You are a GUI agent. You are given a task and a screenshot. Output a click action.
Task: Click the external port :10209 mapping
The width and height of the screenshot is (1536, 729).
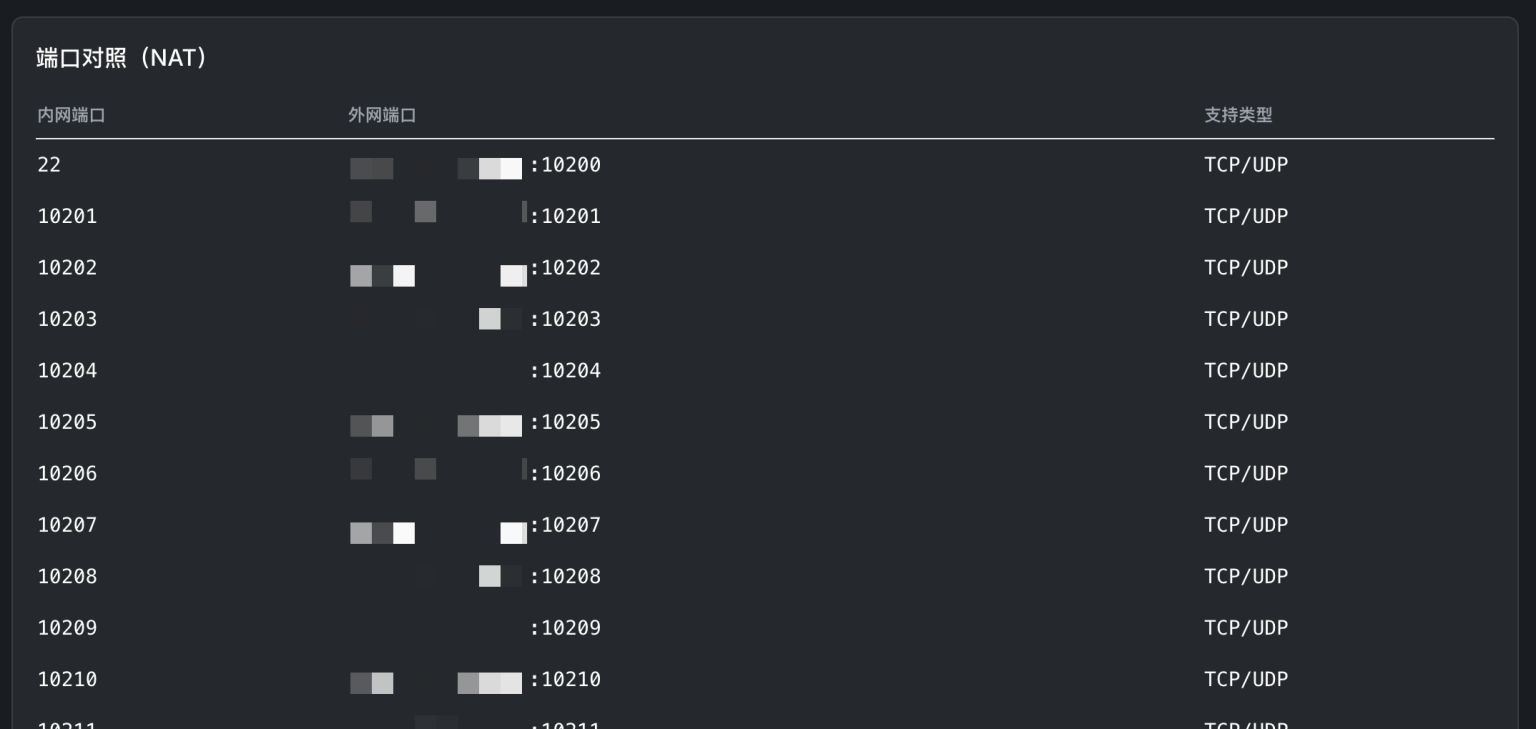pos(566,627)
